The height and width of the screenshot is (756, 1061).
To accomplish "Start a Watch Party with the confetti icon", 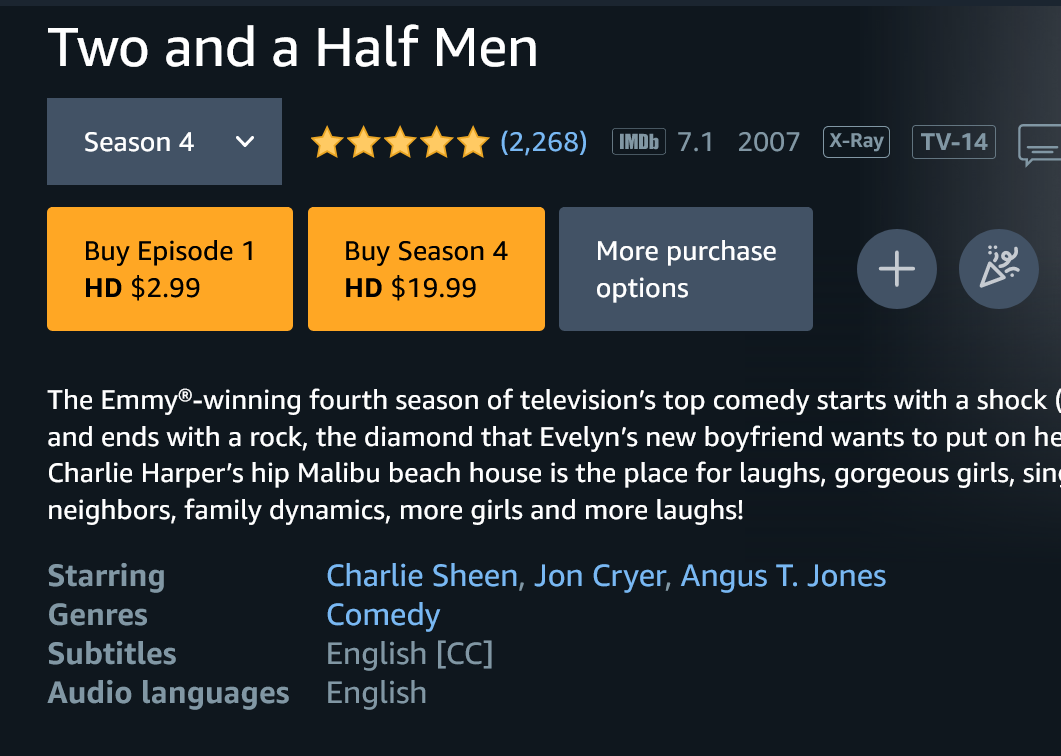I will point(998,269).
